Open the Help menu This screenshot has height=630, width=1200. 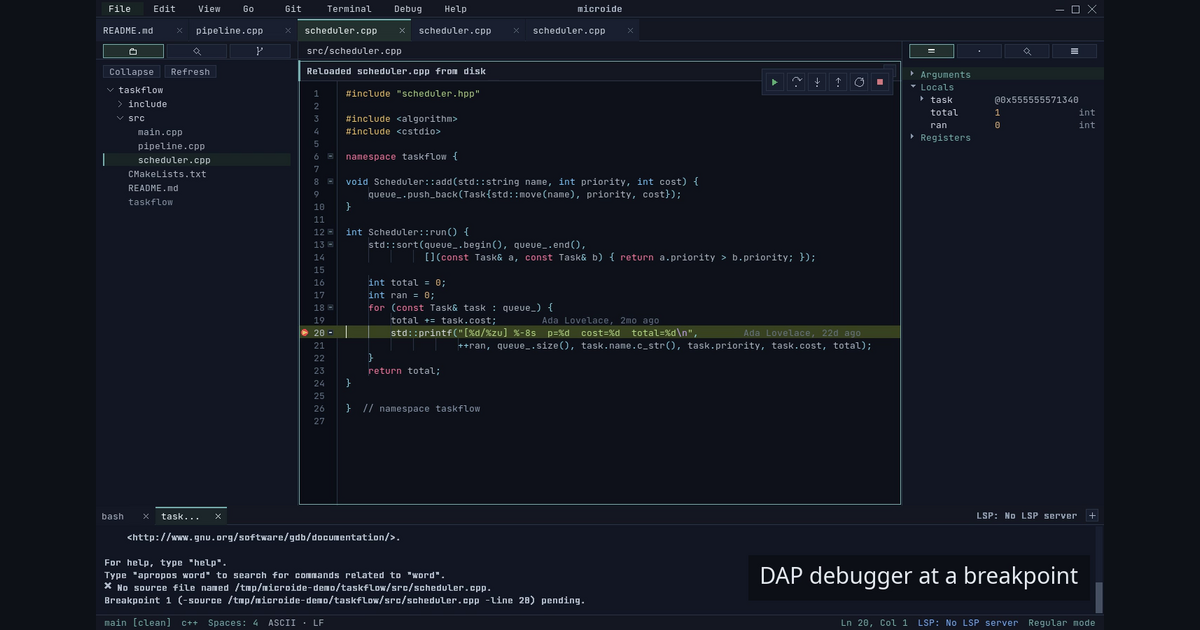coord(455,9)
